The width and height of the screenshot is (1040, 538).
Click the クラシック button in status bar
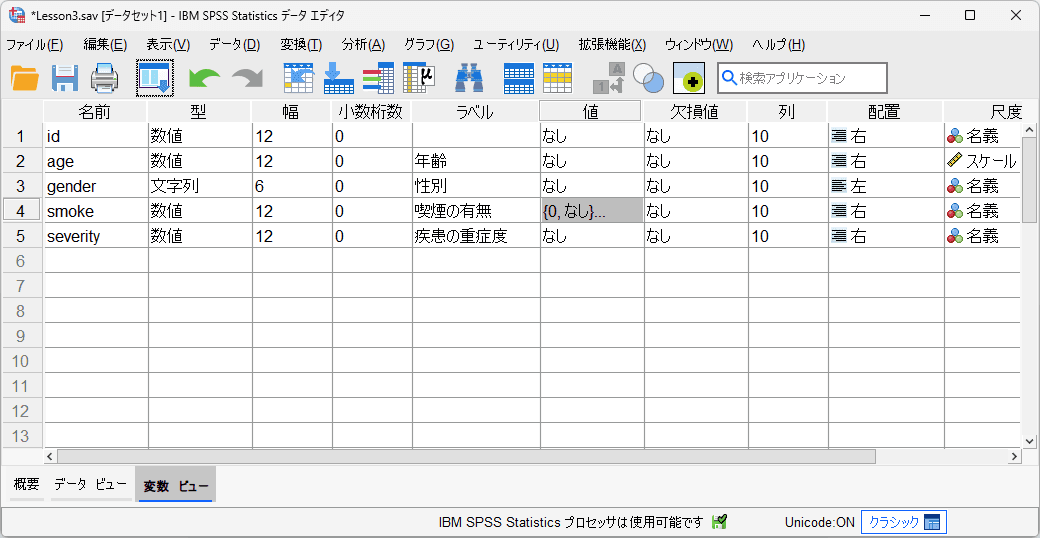pos(903,522)
